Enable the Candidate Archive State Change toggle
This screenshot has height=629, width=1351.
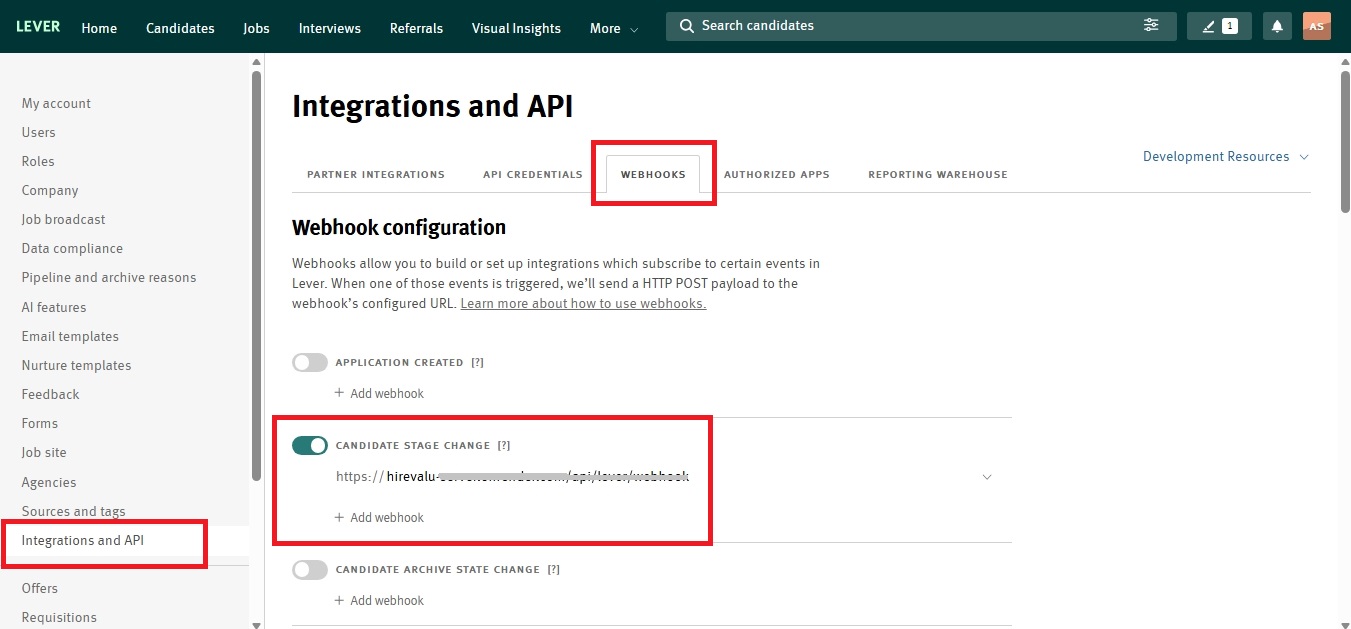point(310,569)
